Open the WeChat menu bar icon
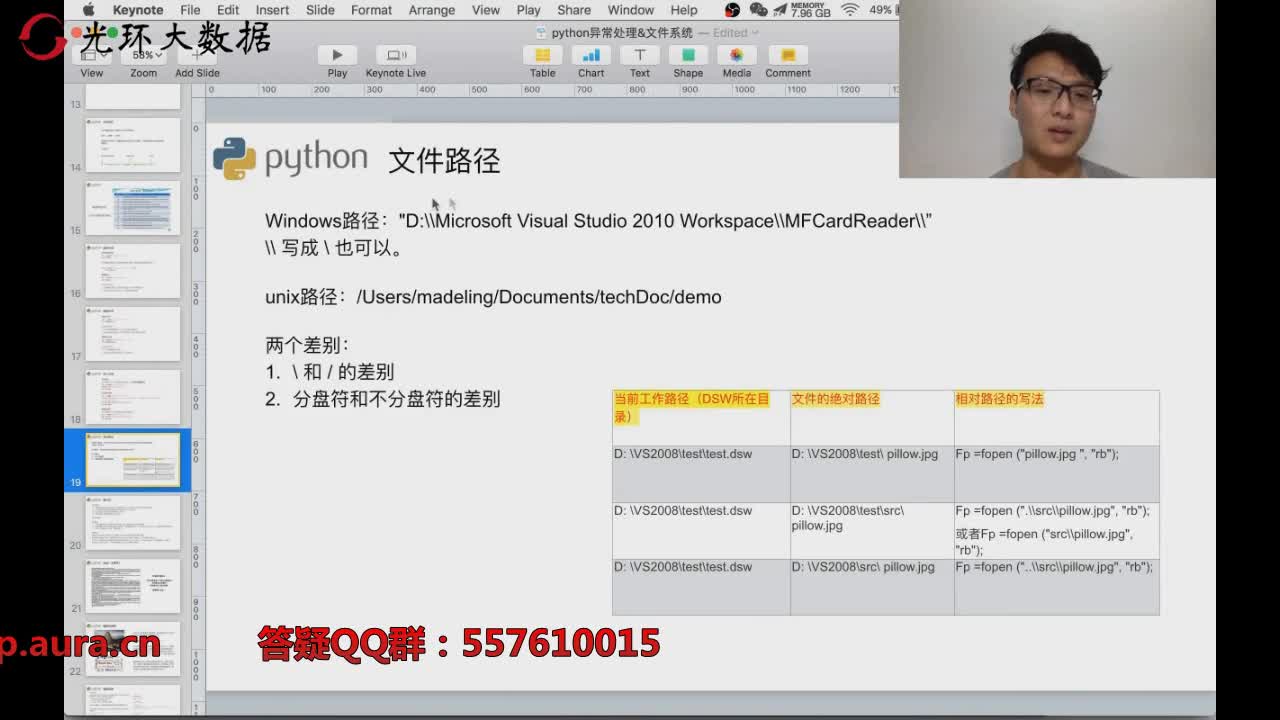 [760, 10]
